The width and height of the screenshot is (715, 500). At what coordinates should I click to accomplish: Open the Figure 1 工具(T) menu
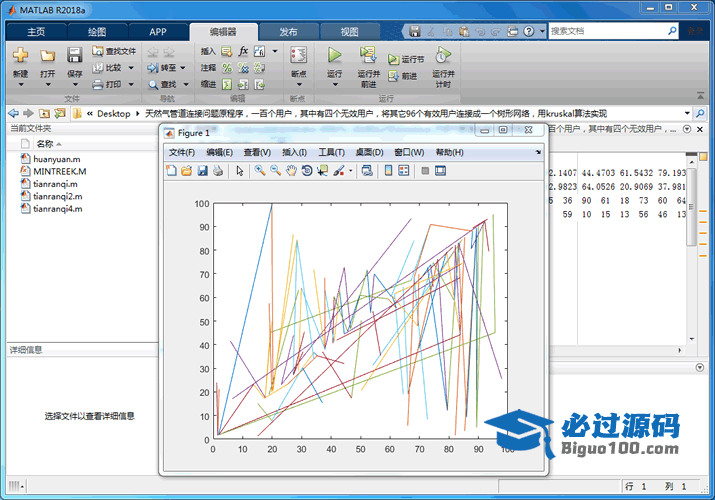(331, 152)
